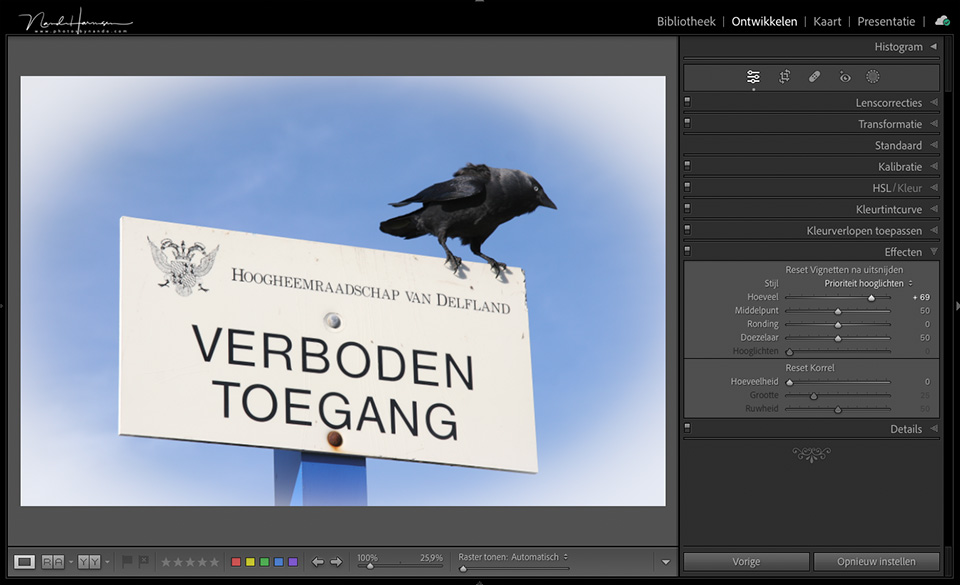The height and width of the screenshot is (585, 960).
Task: Collapse the Effecten panel triangle
Action: coord(934,252)
